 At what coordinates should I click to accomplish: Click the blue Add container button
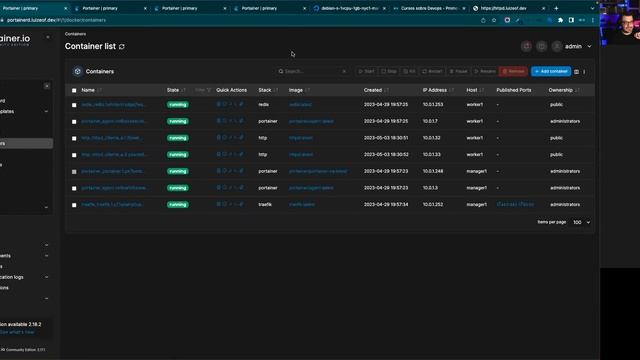551,71
